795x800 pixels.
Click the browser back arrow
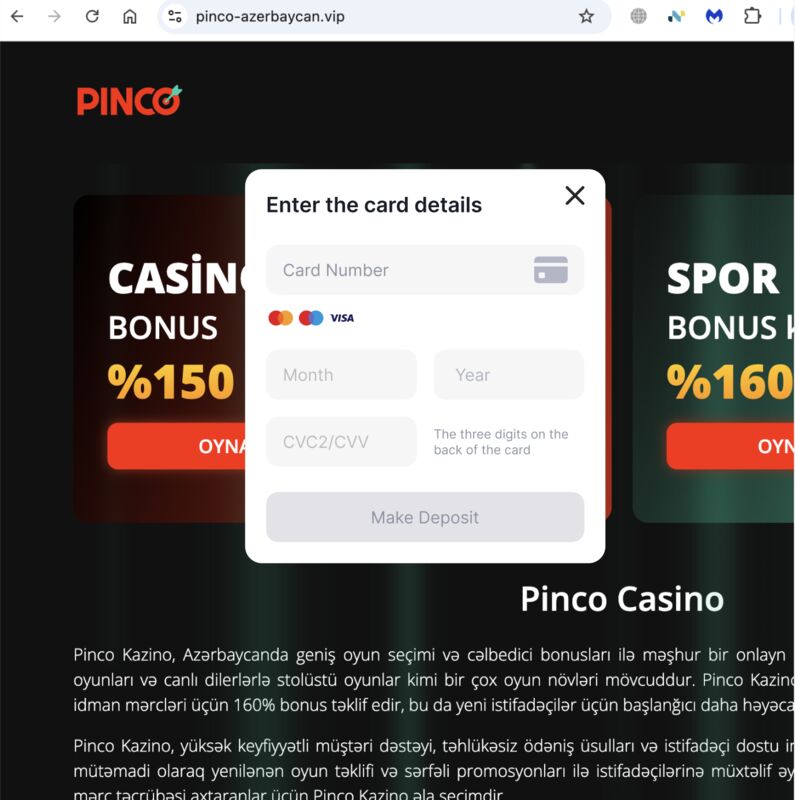(x=17, y=16)
